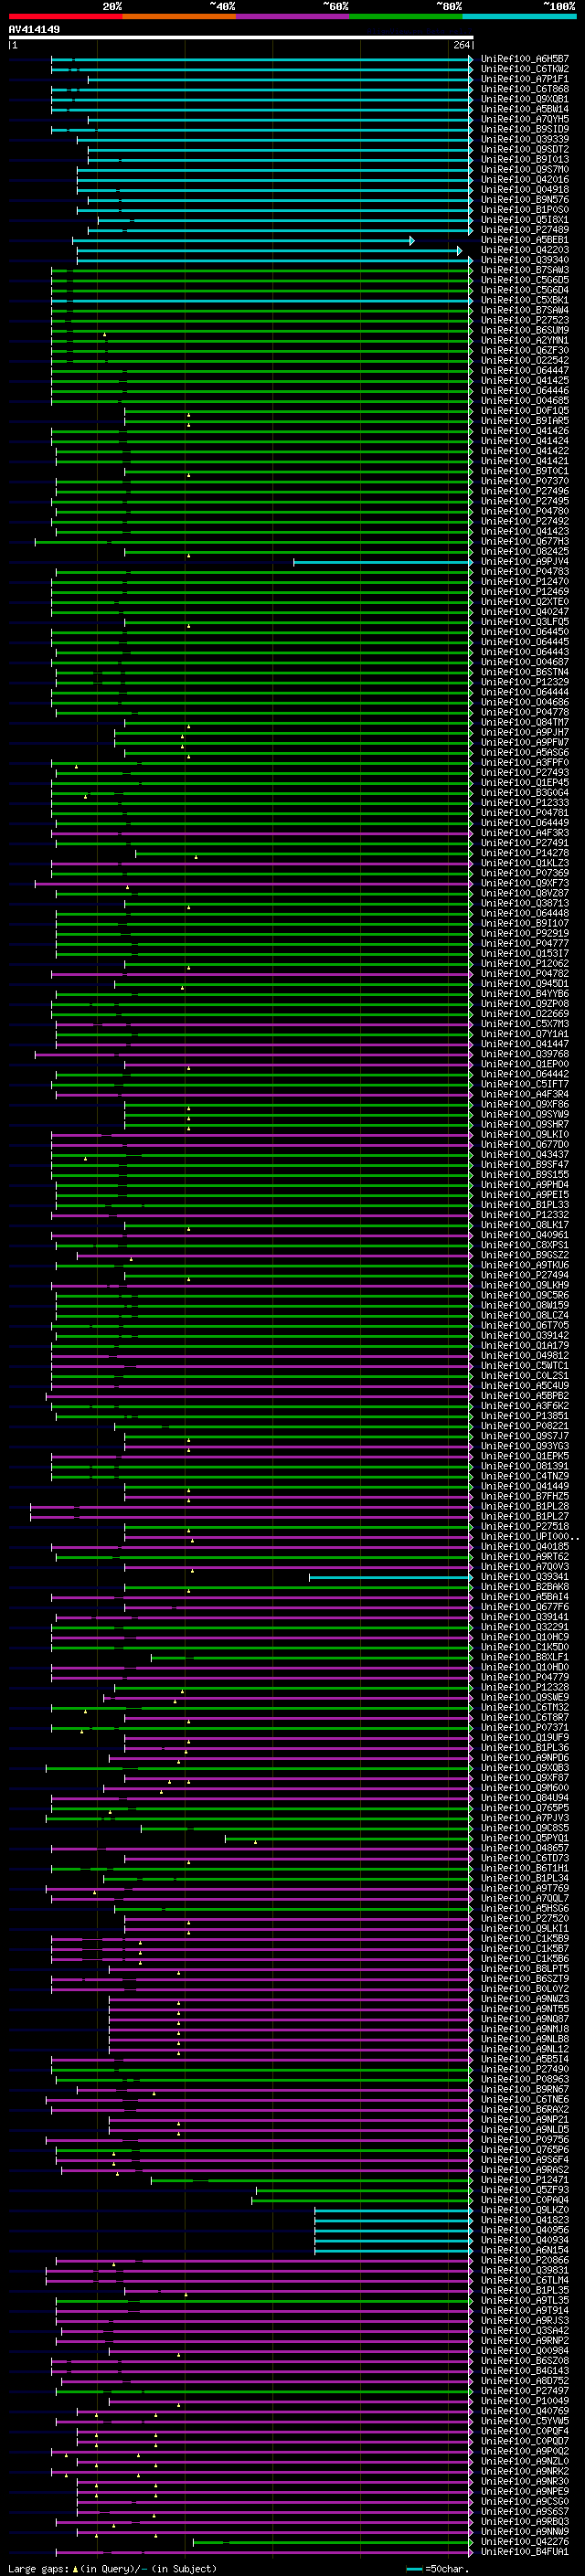Open hit UniRef100_A7P1F1
Image resolution: width=585 pixels, height=2576 pixels.
[525, 79]
